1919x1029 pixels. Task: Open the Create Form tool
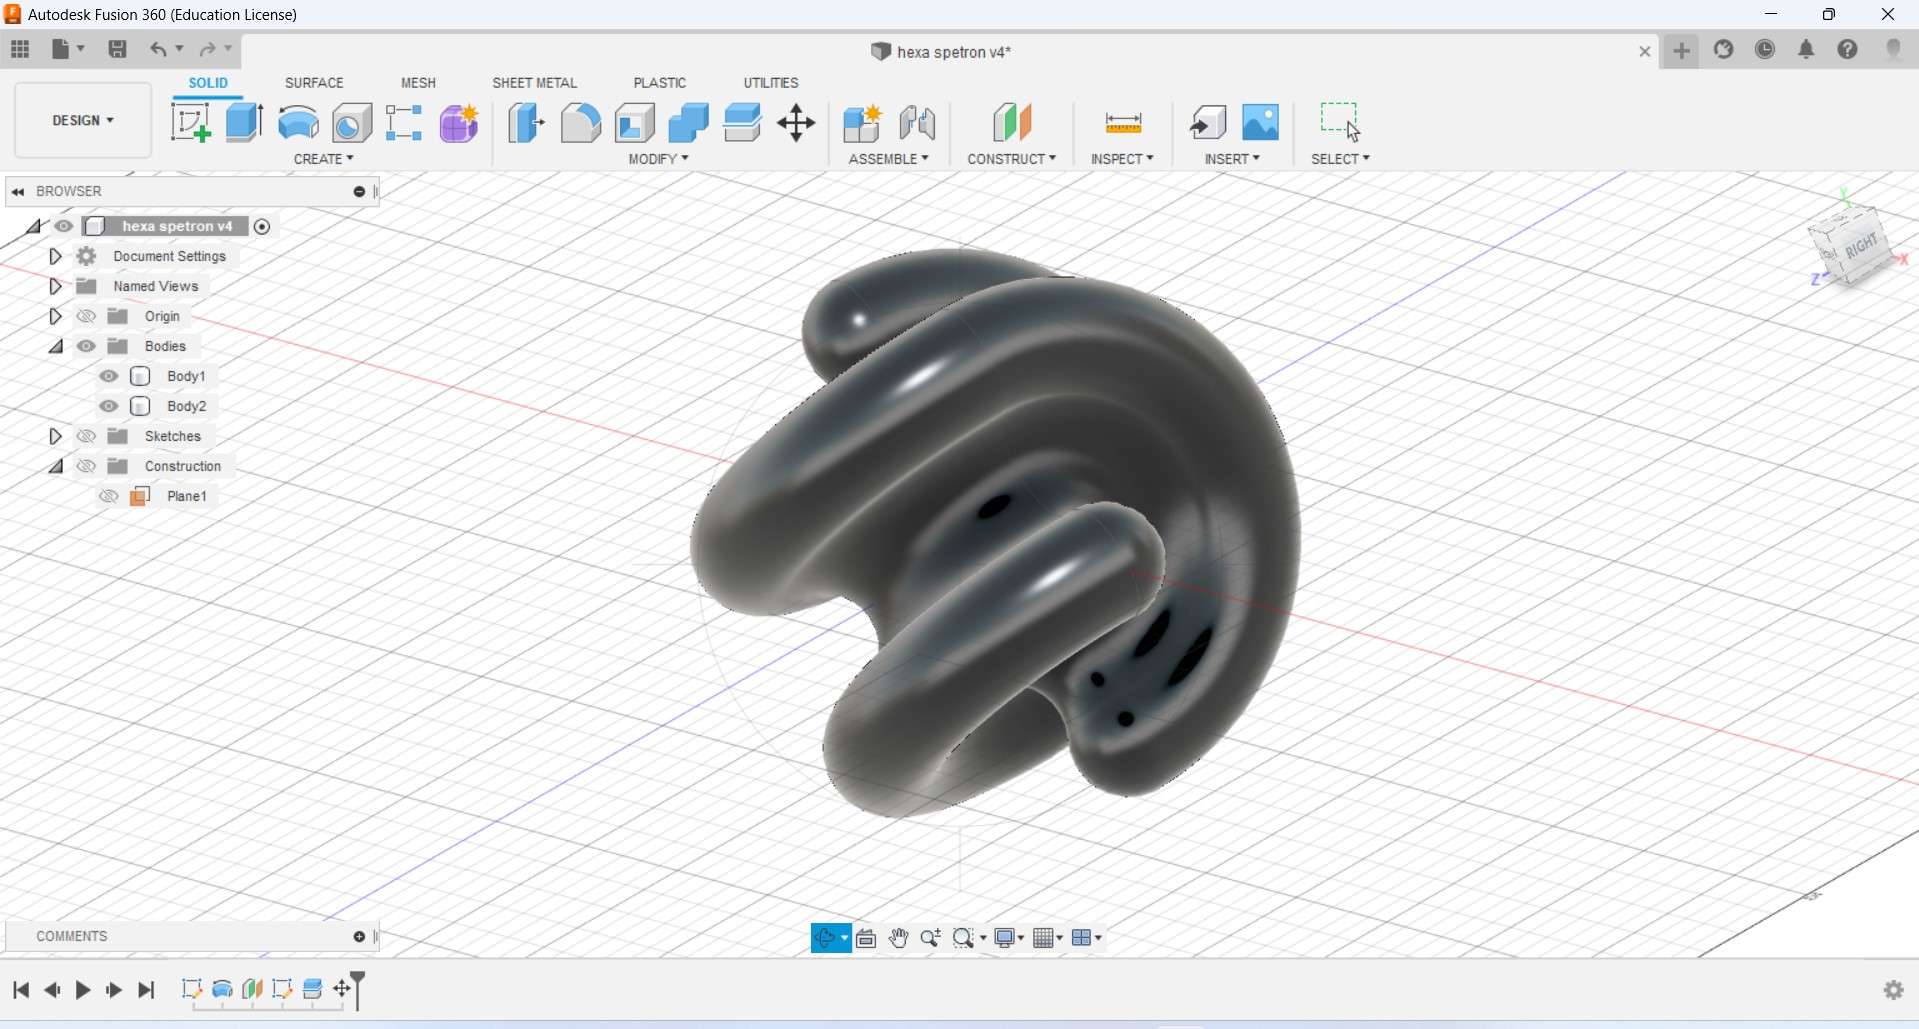click(459, 123)
